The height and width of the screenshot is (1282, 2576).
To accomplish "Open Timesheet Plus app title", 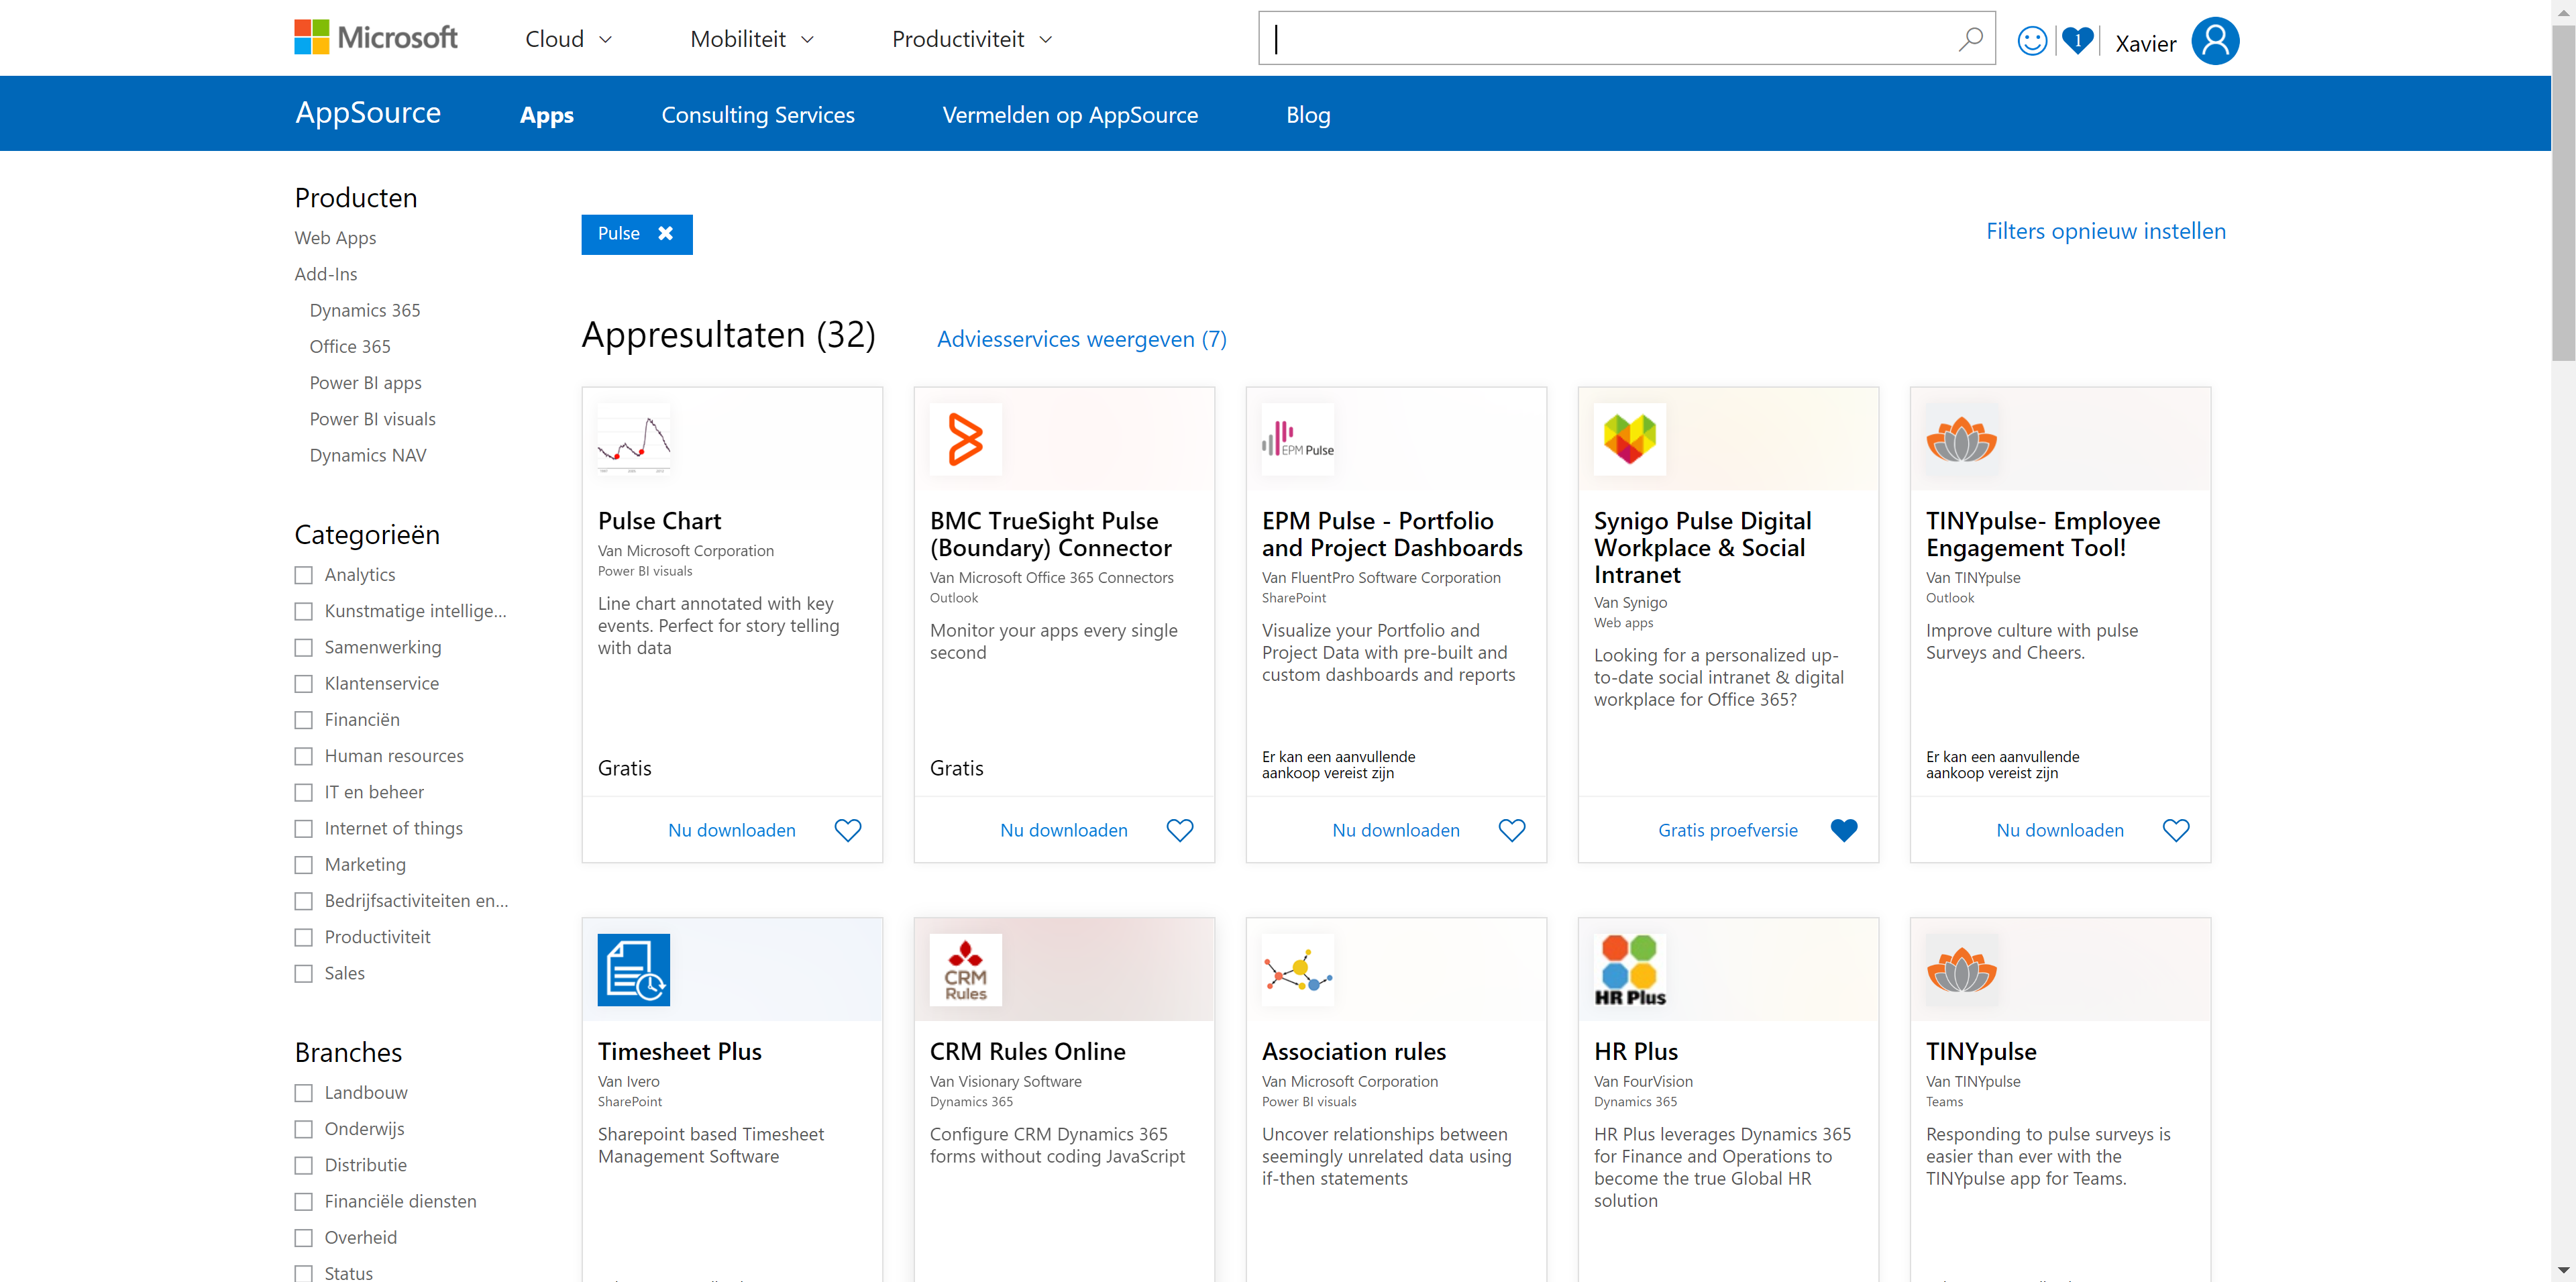I will (x=680, y=1052).
